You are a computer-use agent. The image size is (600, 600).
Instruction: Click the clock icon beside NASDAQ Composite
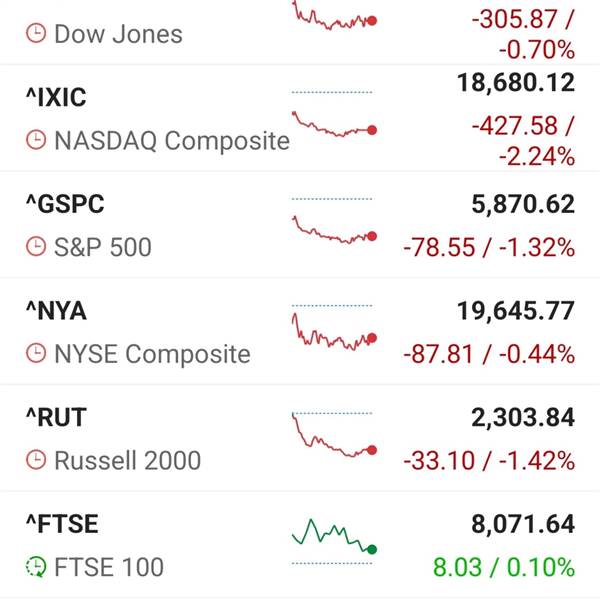click(x=36, y=140)
